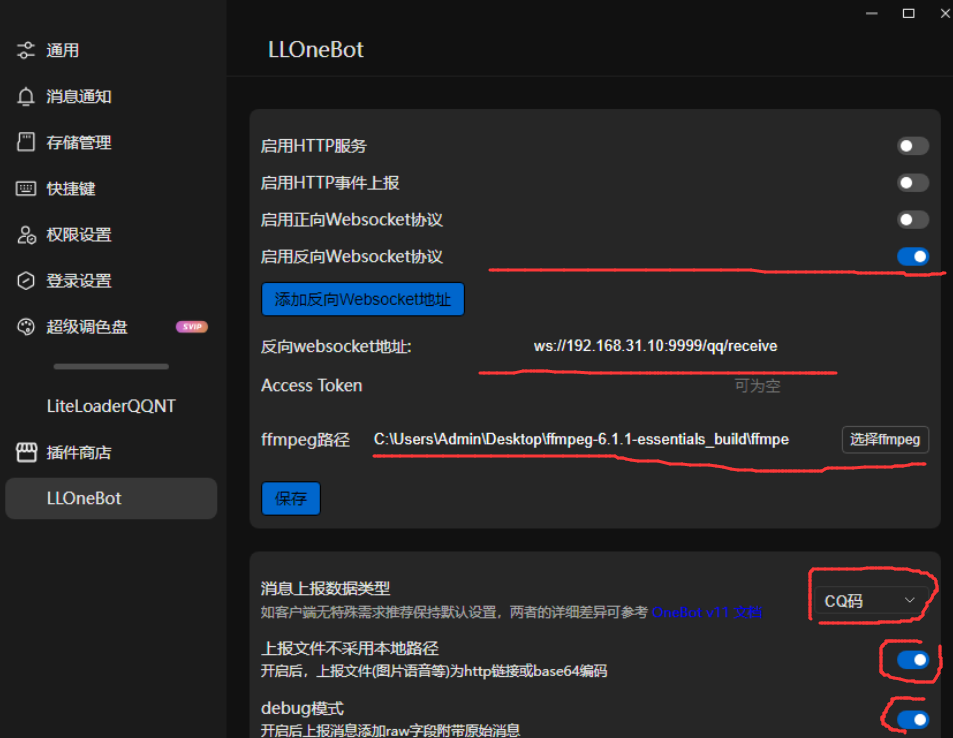
Task: Disable the 启用反向Websocket协议 switch
Action: (x=913, y=256)
